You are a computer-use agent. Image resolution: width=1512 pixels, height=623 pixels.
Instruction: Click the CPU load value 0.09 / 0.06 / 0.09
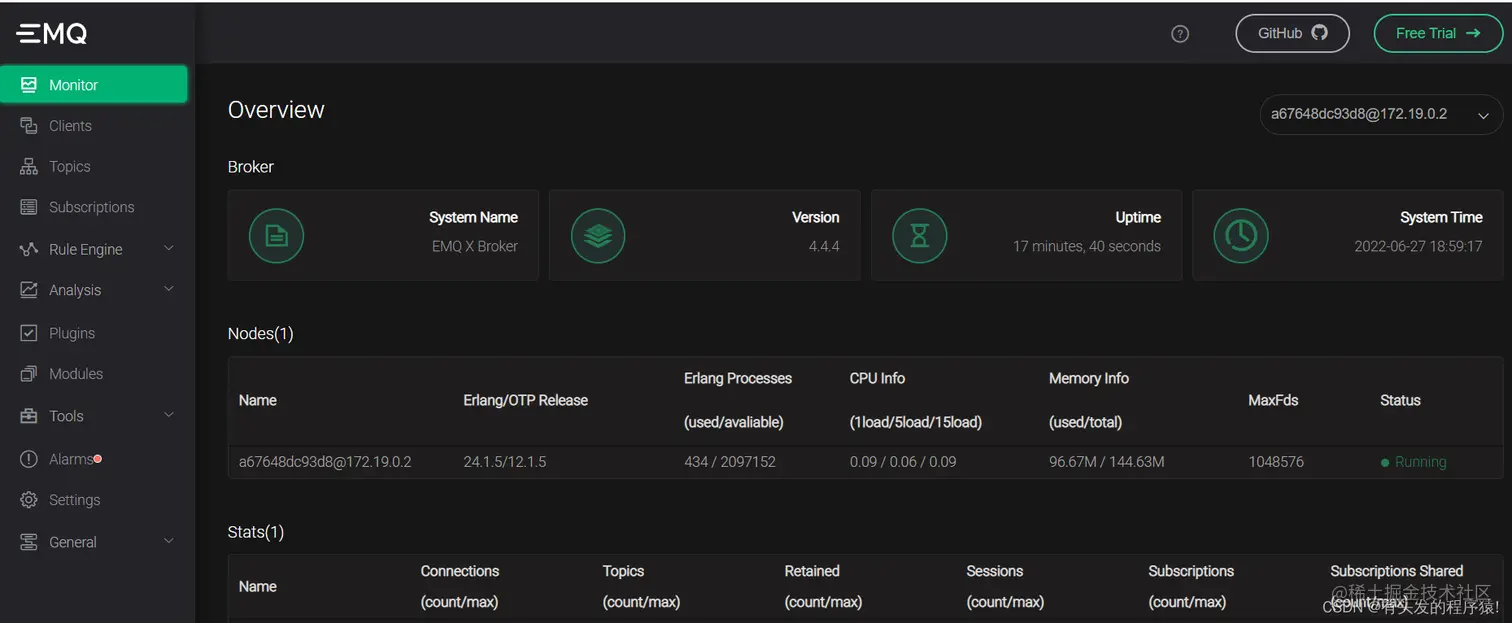pyautogui.click(x=903, y=462)
